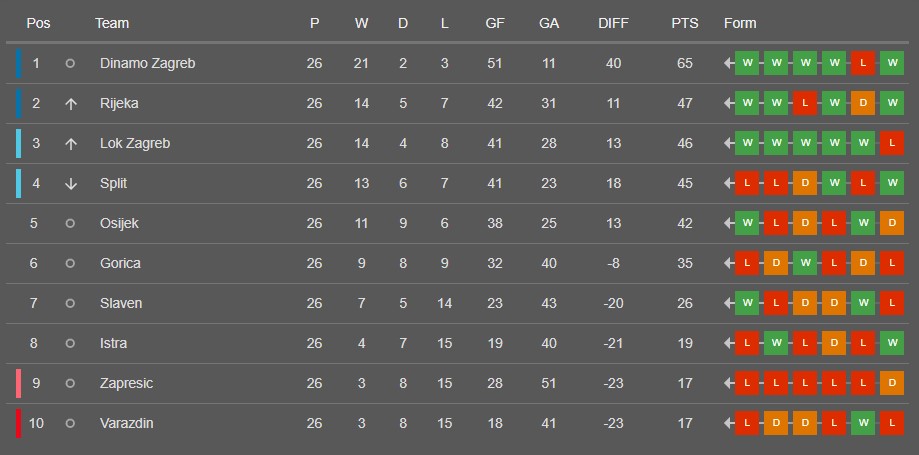This screenshot has width=919, height=455.
Task: Open the Rijeka team link
Action: 119,104
